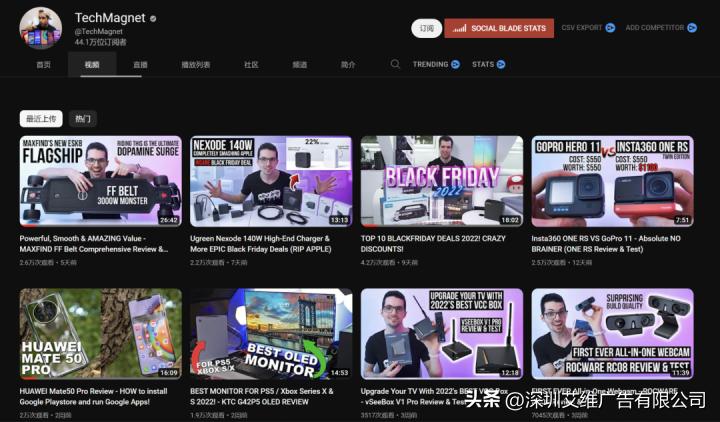
Task: Open SOCIAL BLADE STATS
Action: [x=499, y=28]
